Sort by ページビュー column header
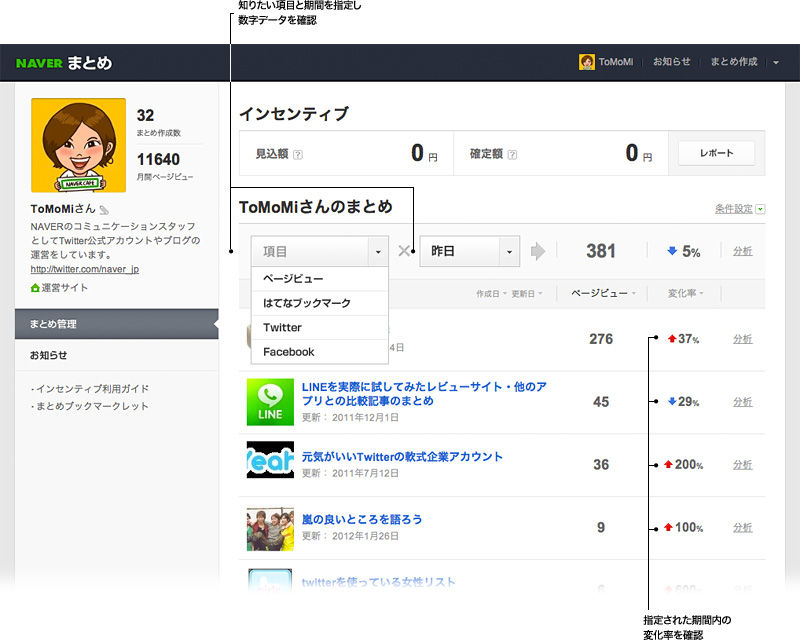800x640 pixels. coord(603,293)
